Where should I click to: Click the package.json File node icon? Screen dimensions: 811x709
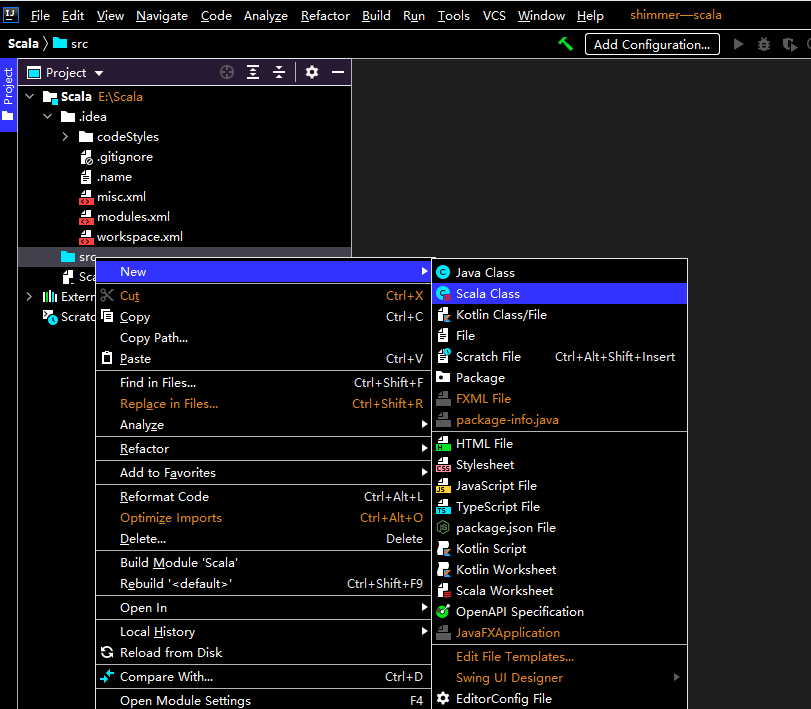(443, 527)
